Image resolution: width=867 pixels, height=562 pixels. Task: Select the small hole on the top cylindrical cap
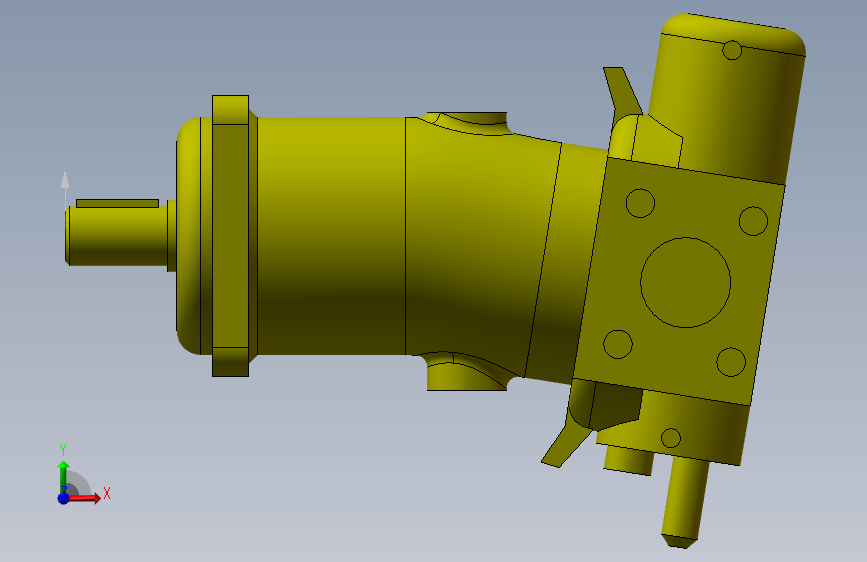point(732,50)
